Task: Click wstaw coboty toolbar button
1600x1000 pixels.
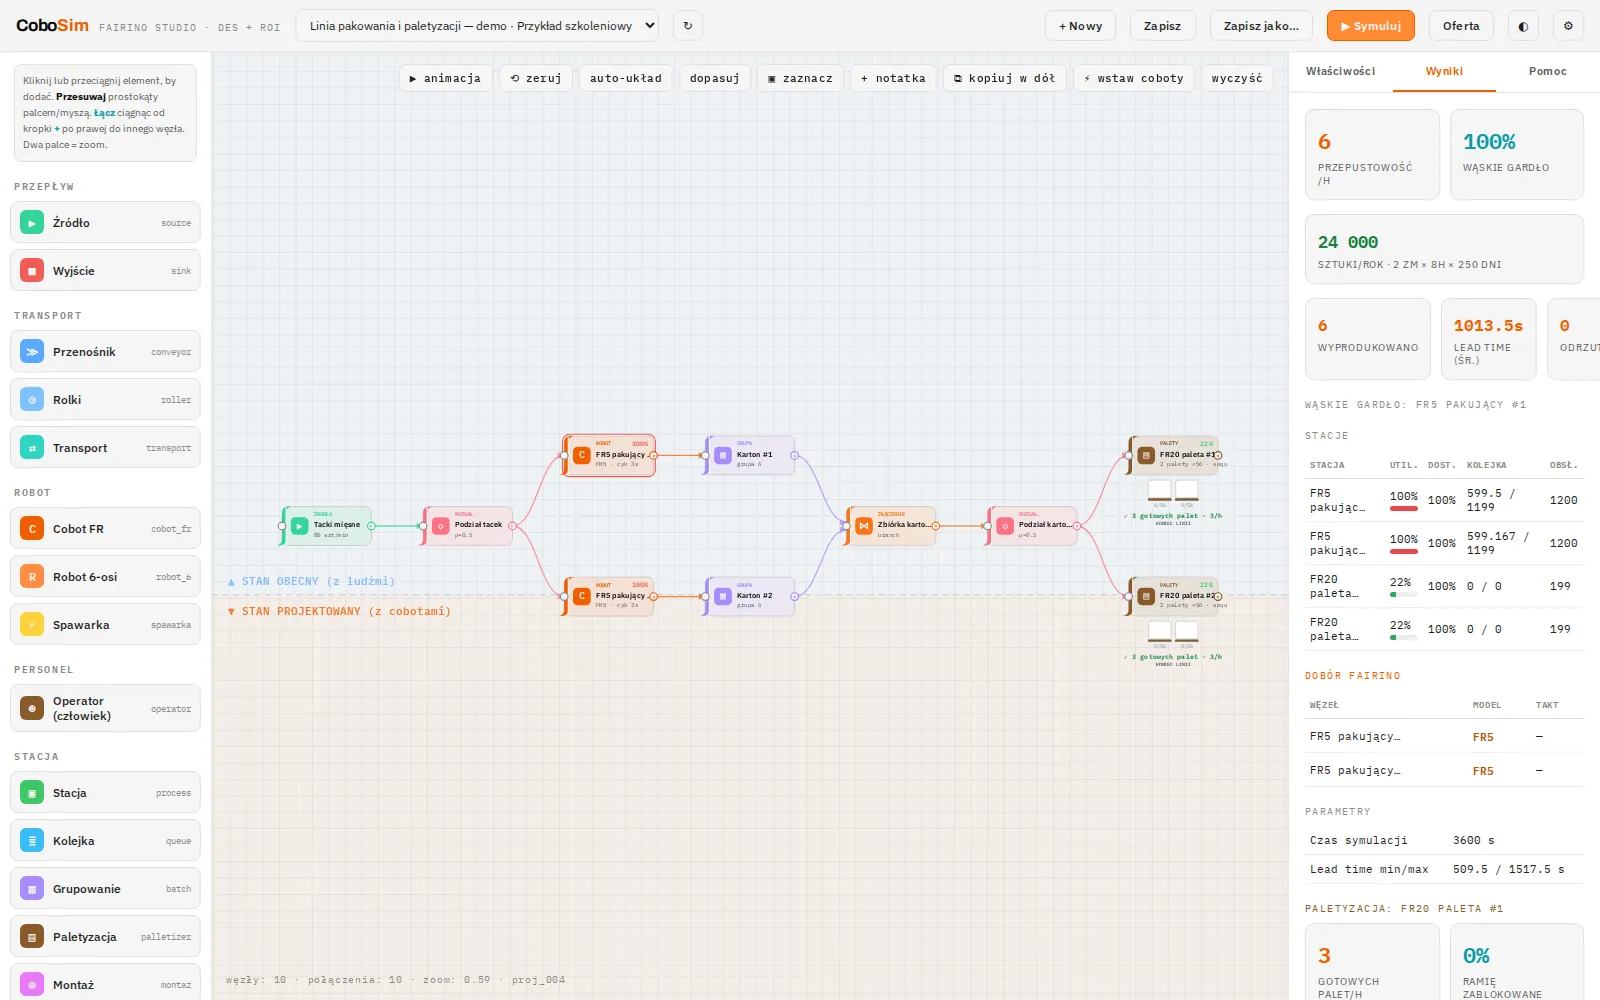Action: click(1134, 78)
